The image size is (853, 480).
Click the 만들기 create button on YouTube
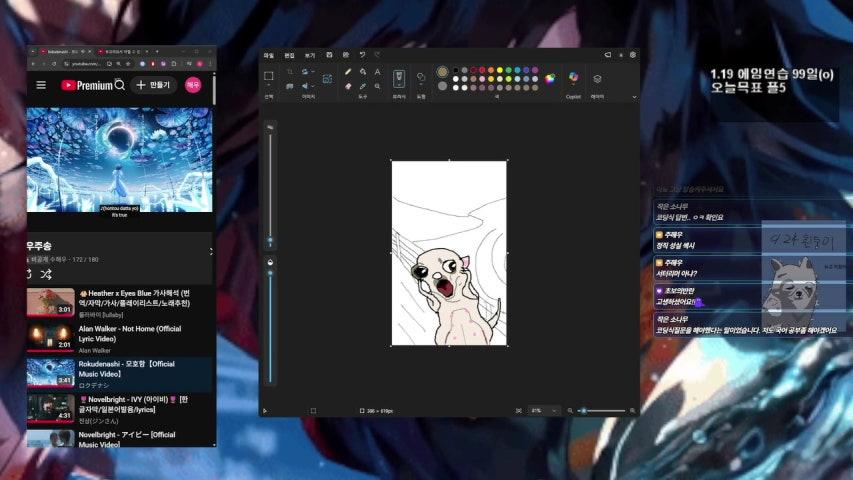coord(155,85)
